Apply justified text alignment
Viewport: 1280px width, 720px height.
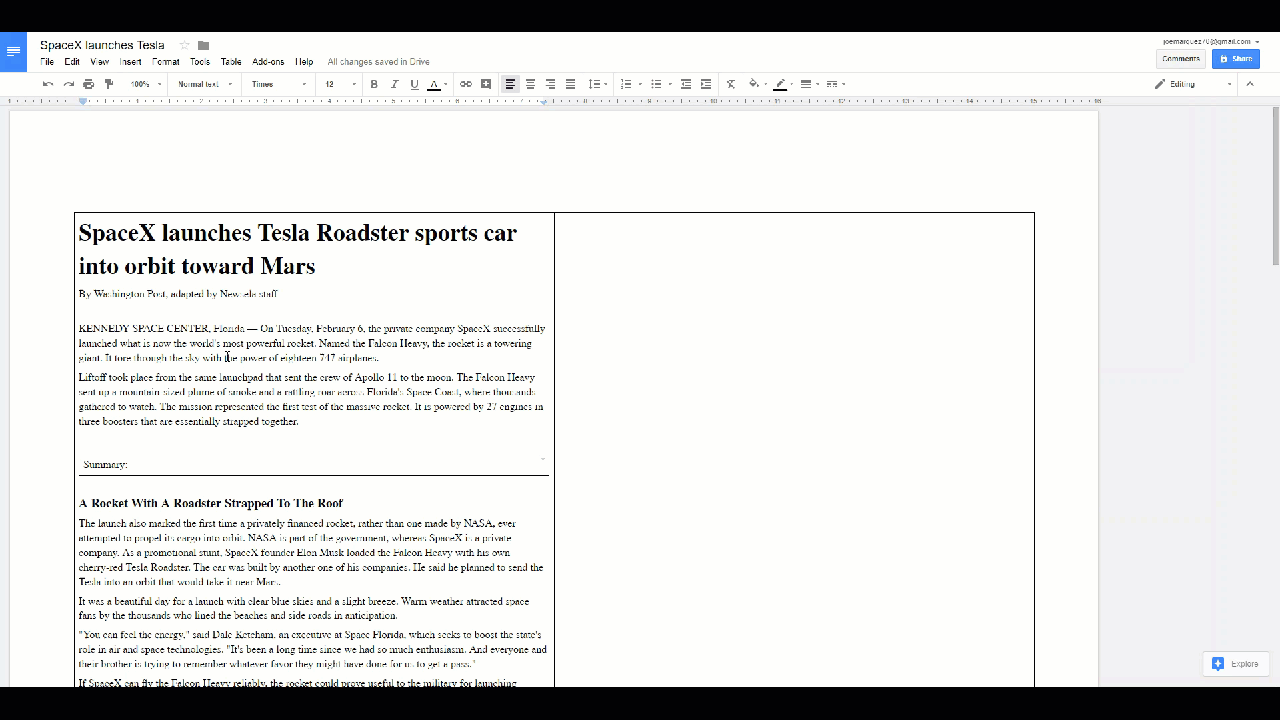point(570,84)
